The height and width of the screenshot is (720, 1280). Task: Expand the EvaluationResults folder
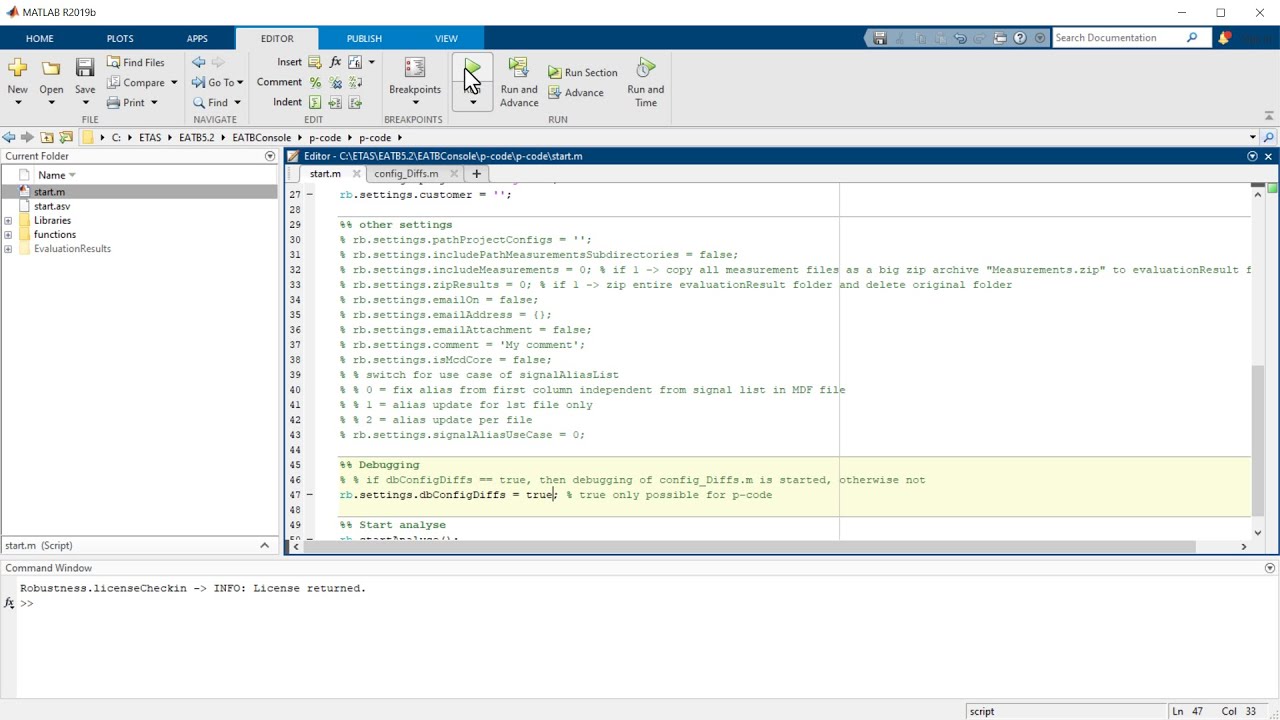[x=8, y=248]
